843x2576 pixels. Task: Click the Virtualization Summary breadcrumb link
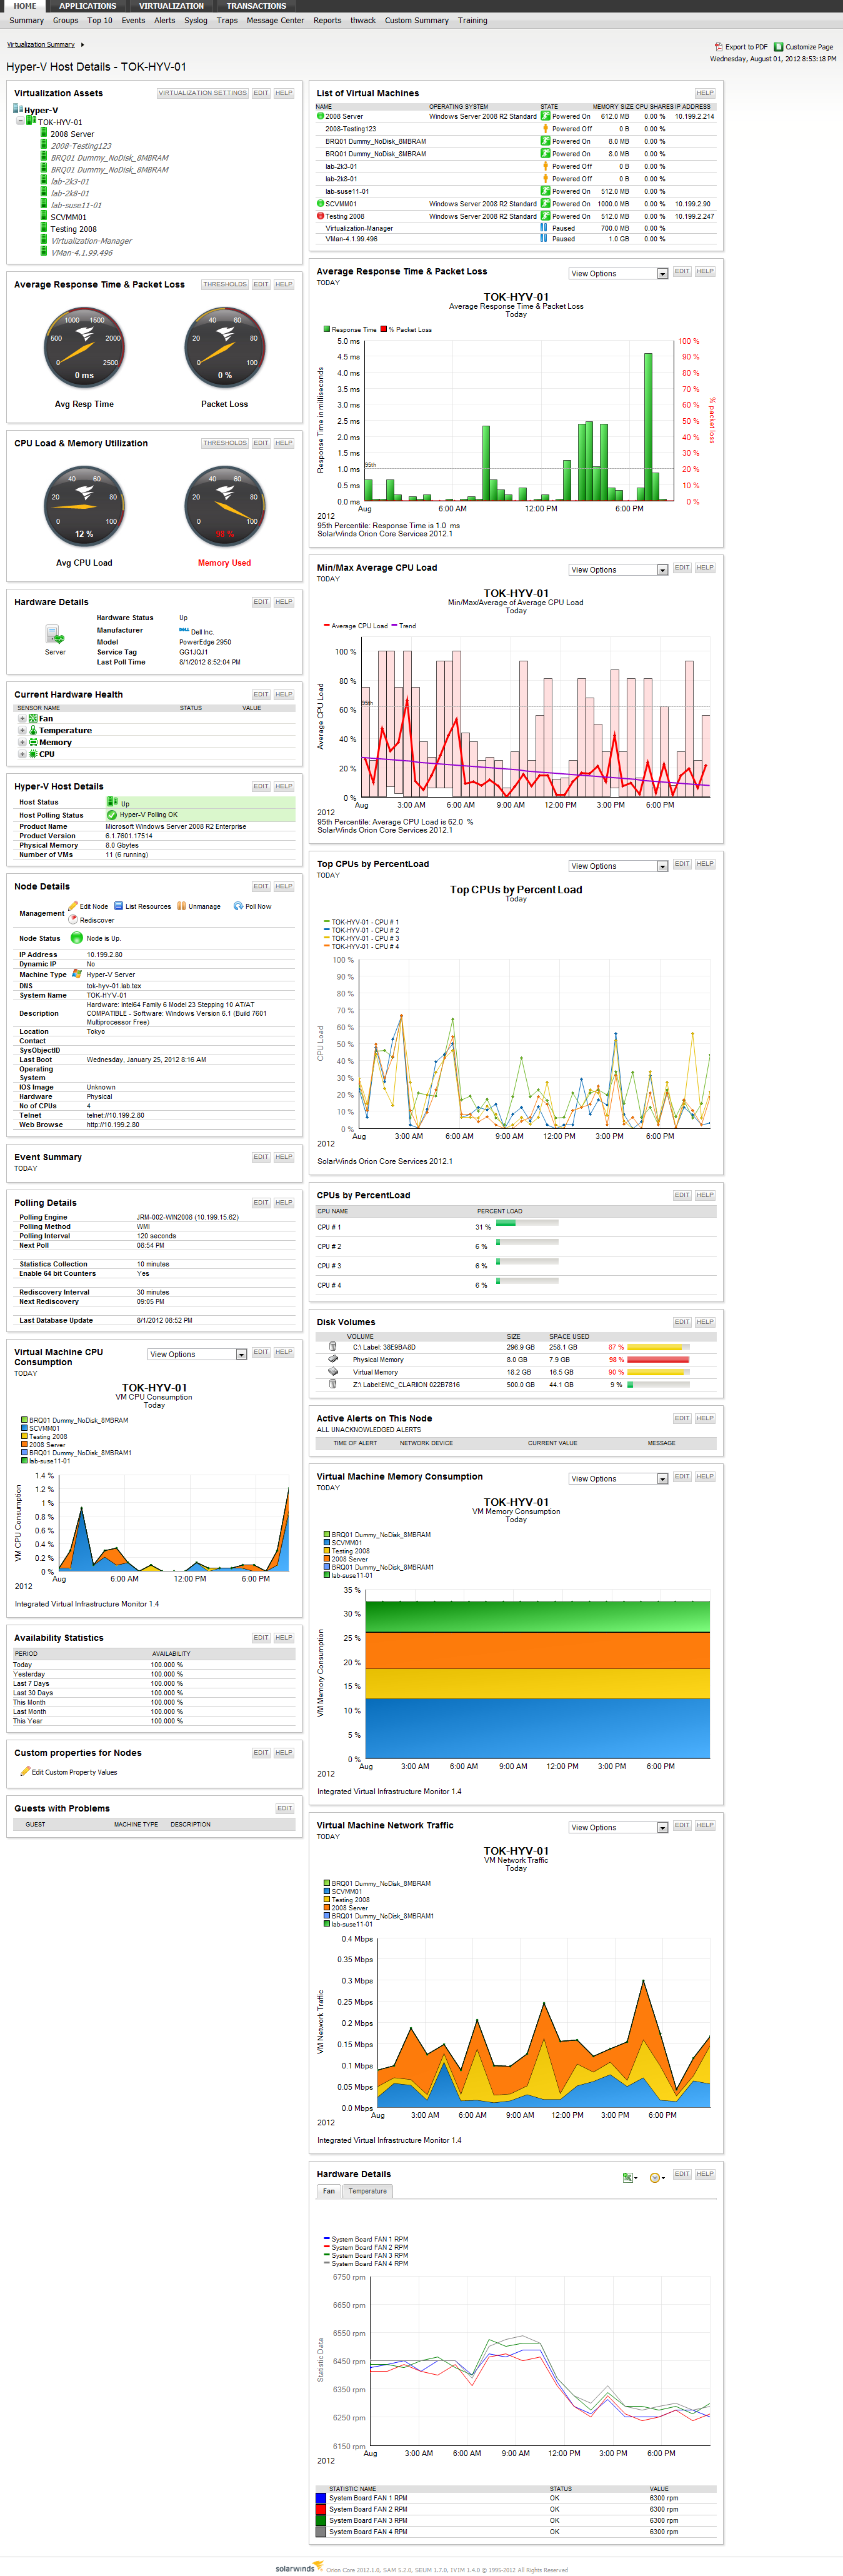(41, 44)
